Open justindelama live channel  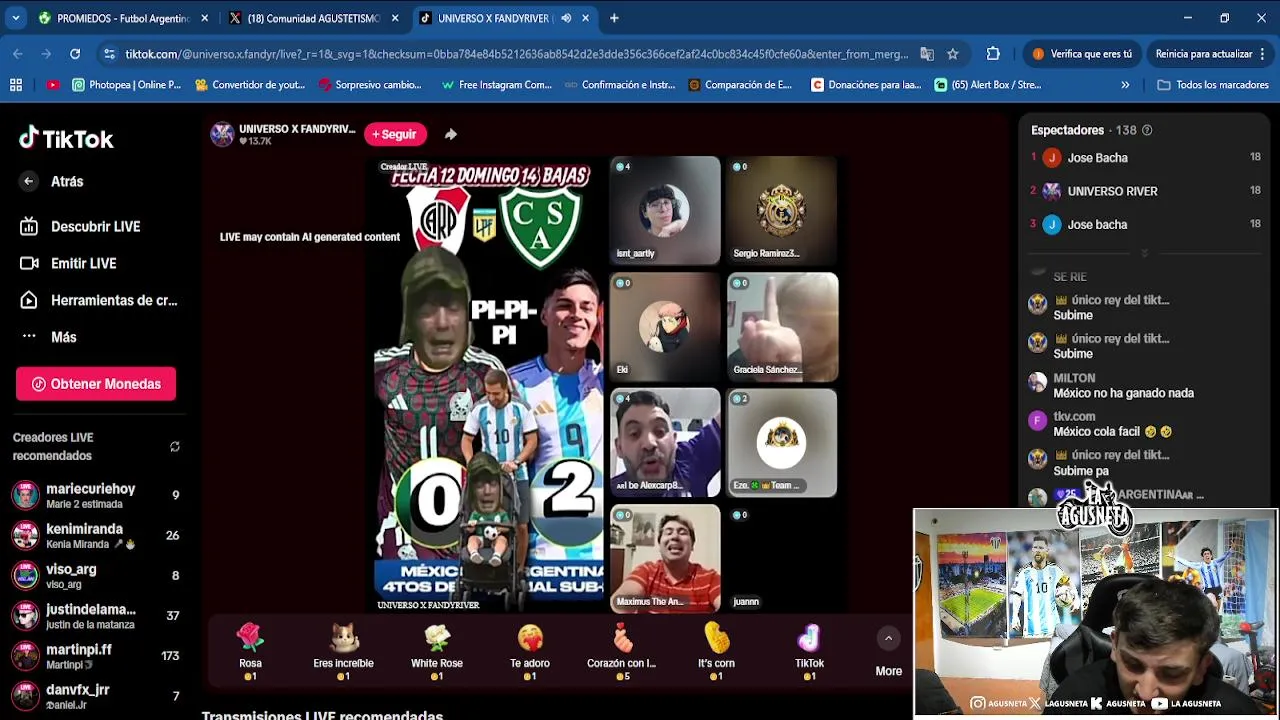click(96, 616)
